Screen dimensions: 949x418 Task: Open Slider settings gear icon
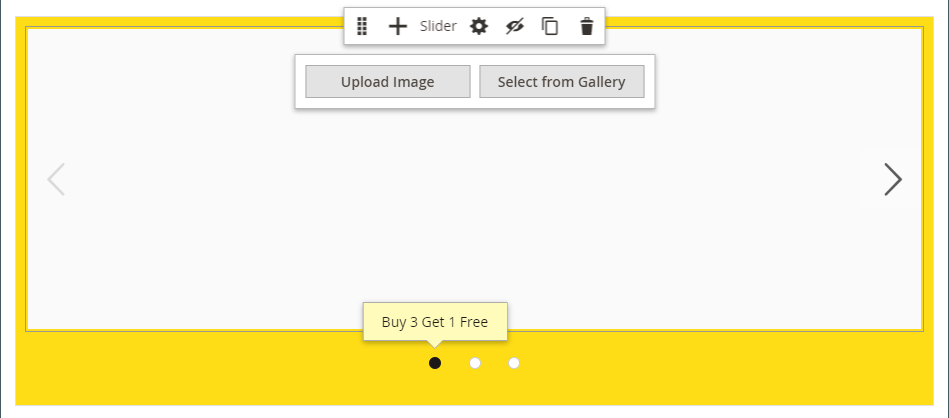479,26
